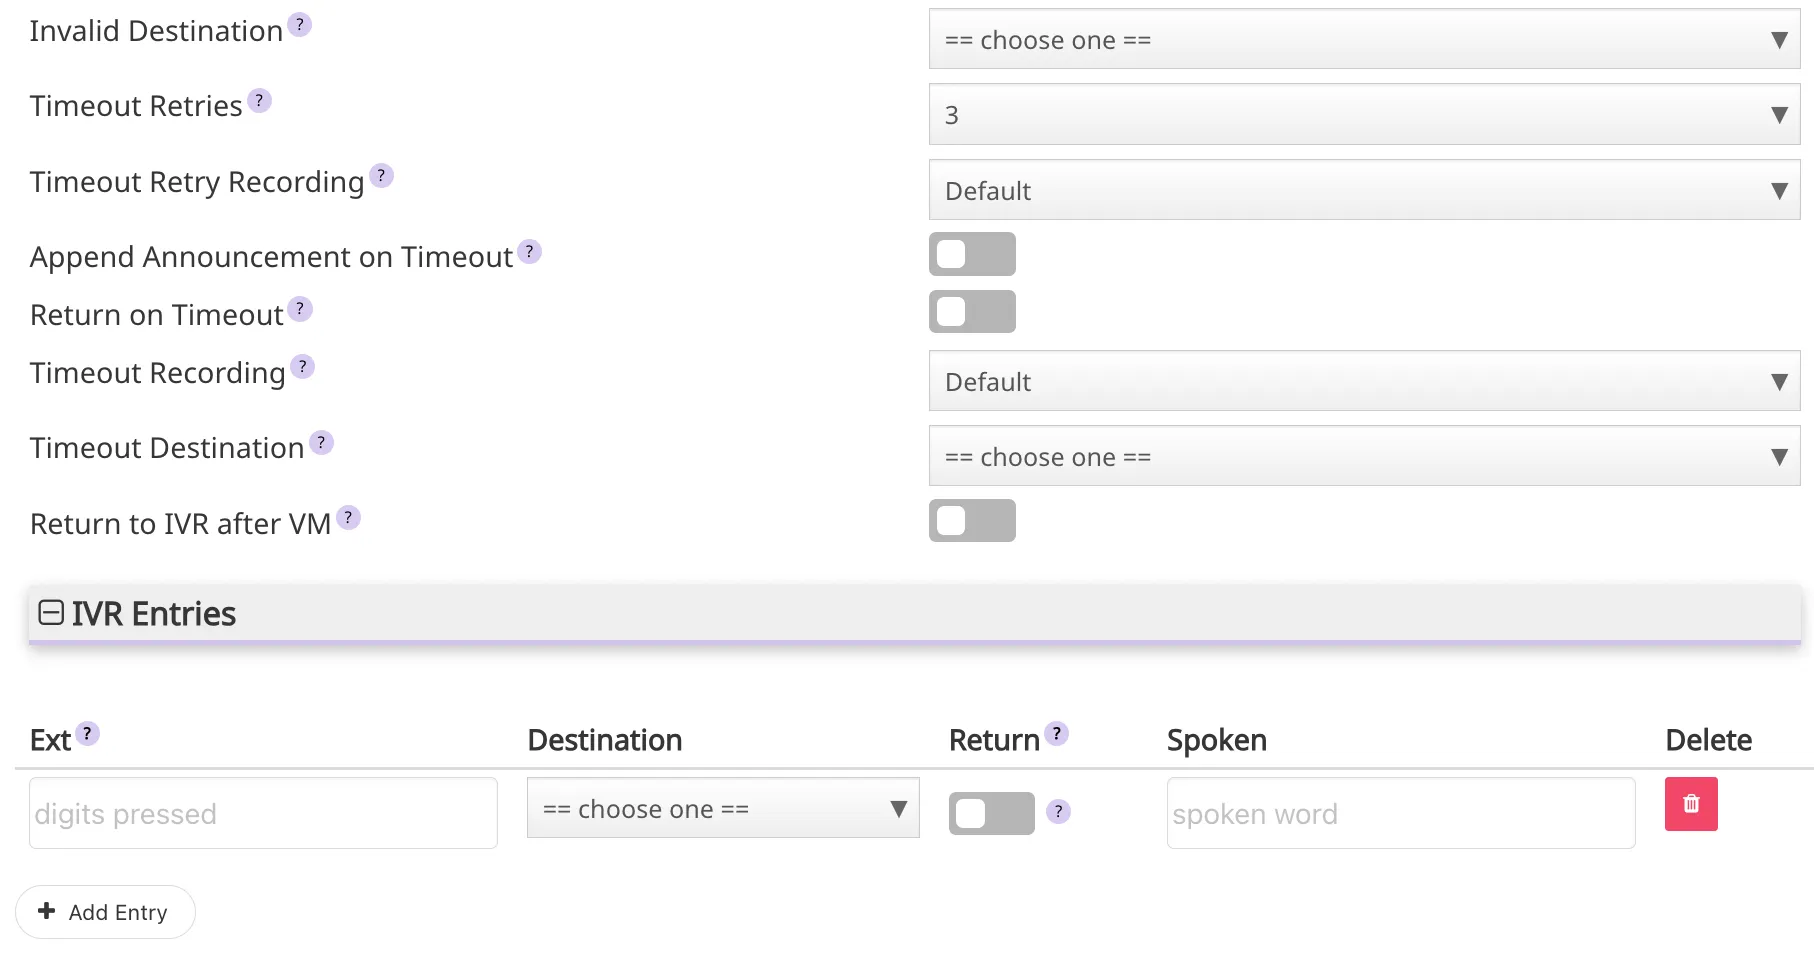Open help for Timeout Retry Recording
1814x956 pixels.
pyautogui.click(x=380, y=175)
